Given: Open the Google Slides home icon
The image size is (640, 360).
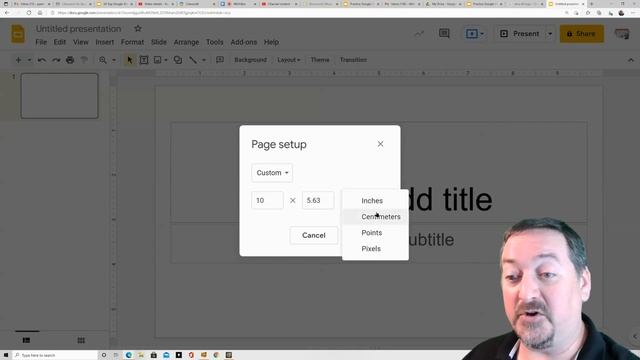Looking at the screenshot, I should pos(18,34).
